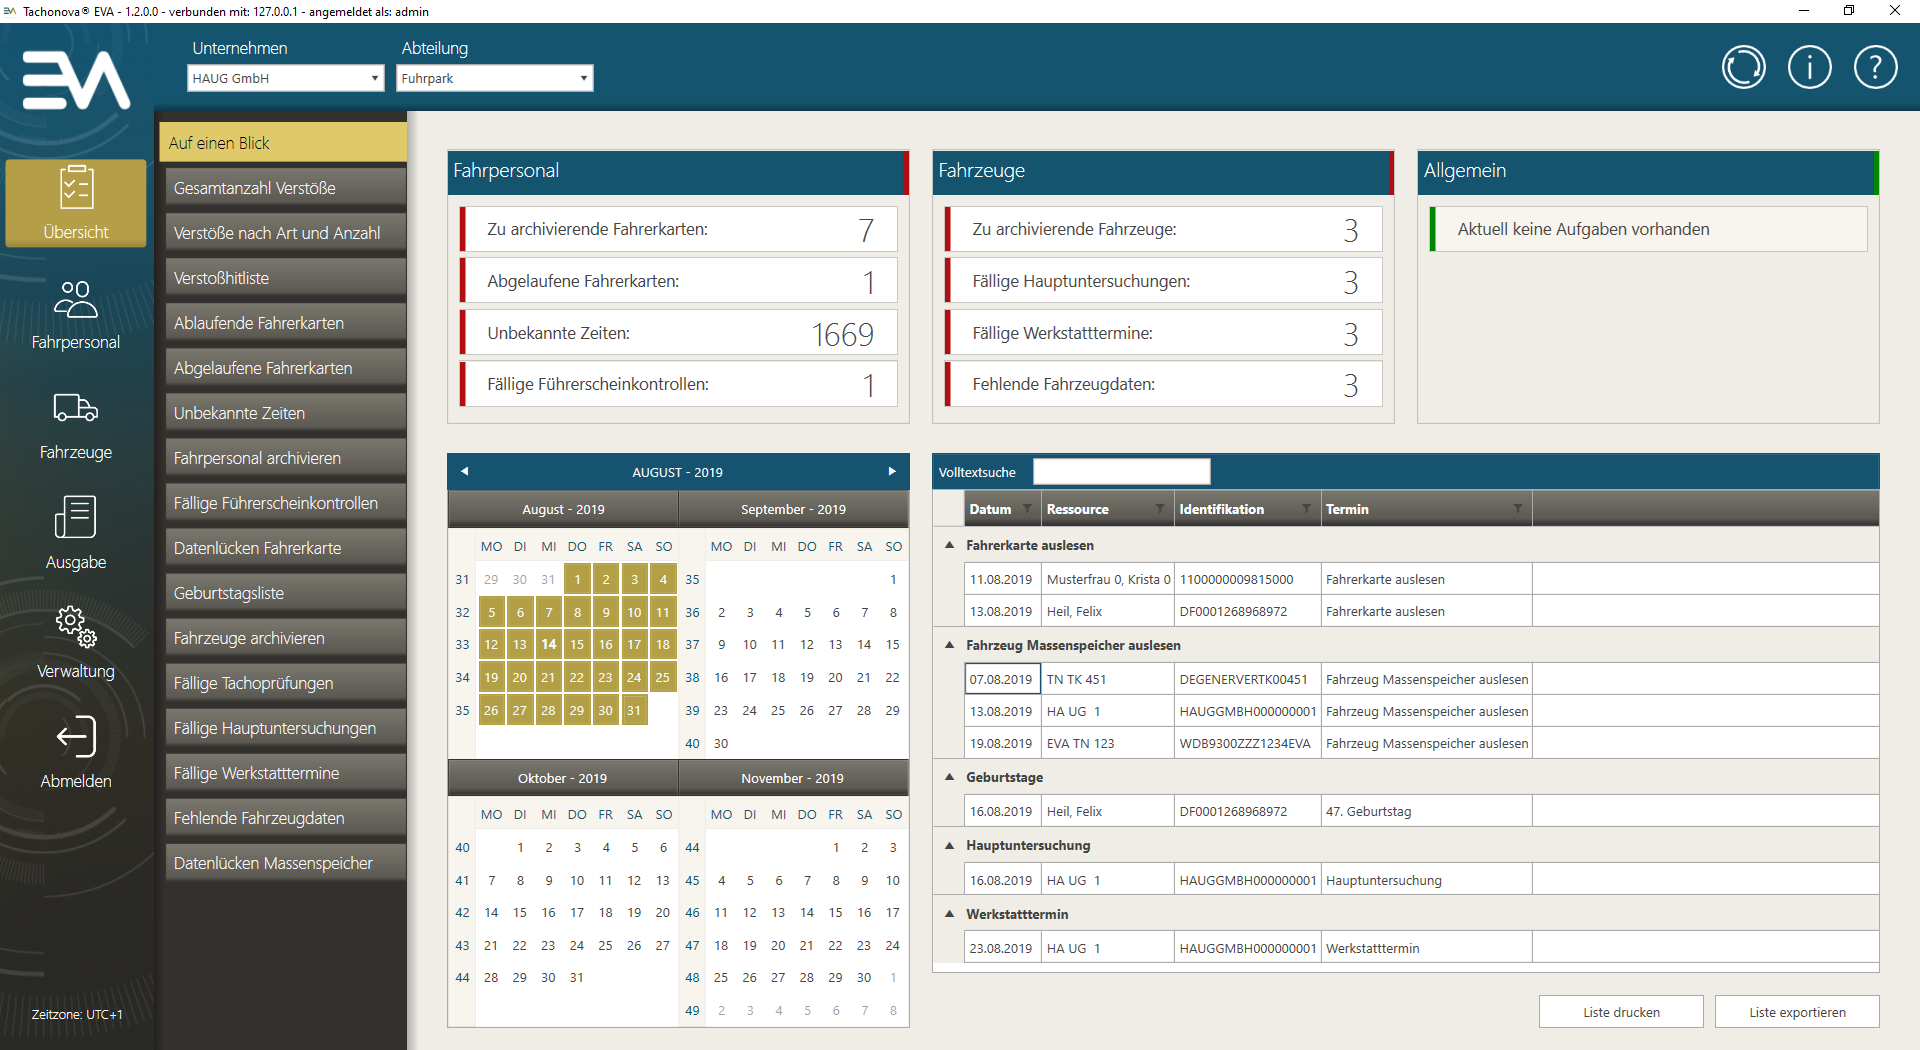The width and height of the screenshot is (1920, 1050).
Task: Open the Ausgabe report icon
Action: tap(76, 518)
